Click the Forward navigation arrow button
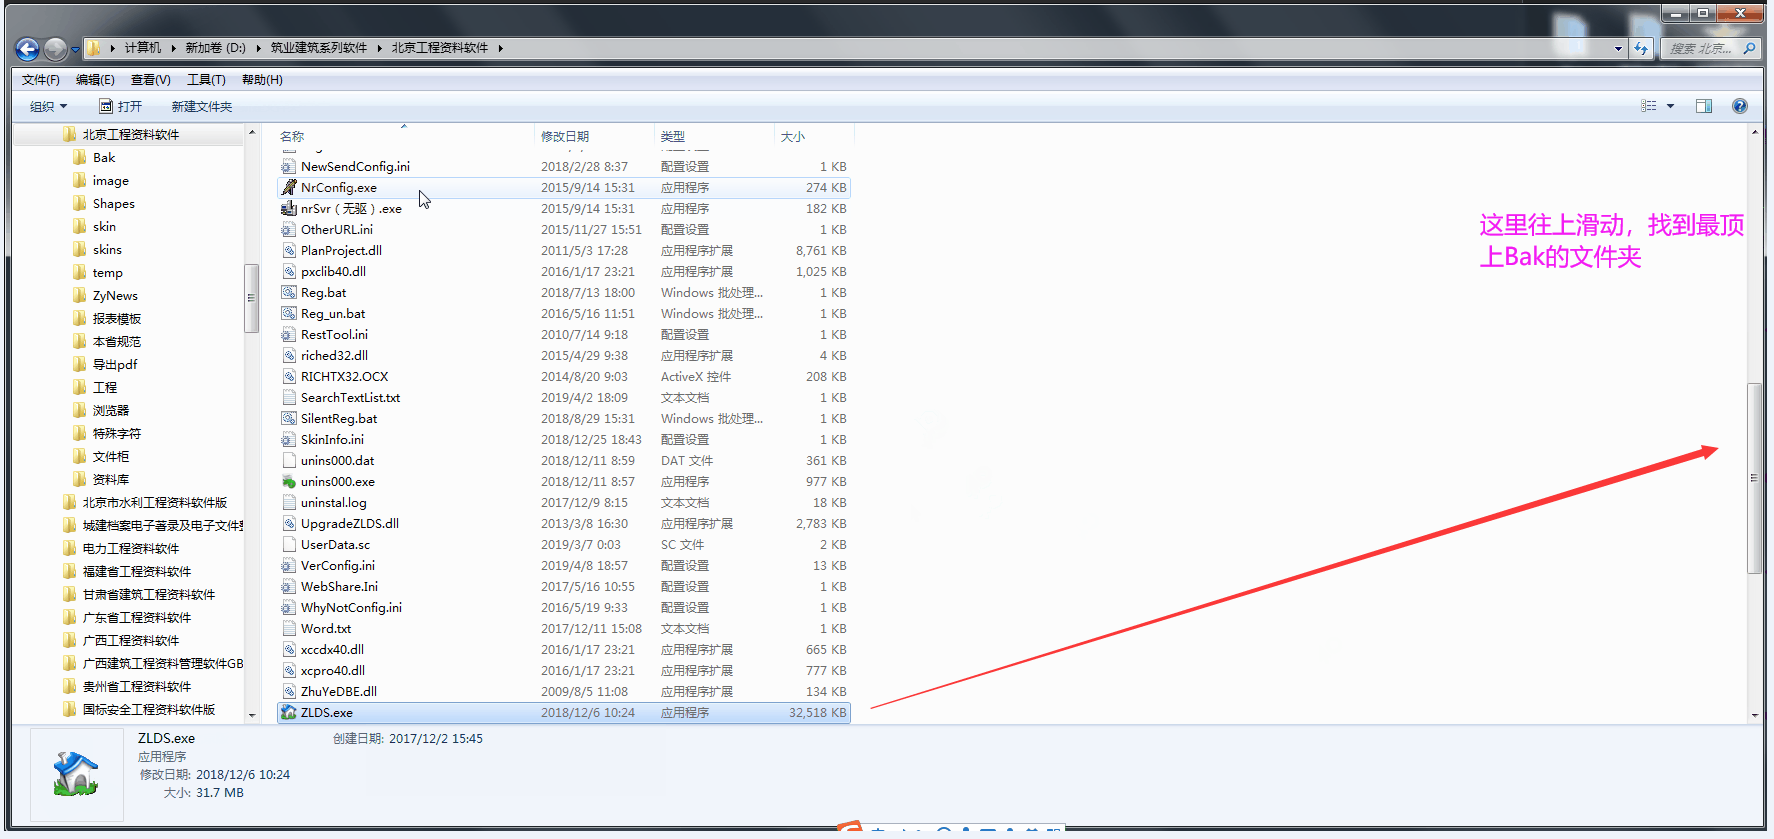This screenshot has width=1774, height=839. (x=56, y=48)
